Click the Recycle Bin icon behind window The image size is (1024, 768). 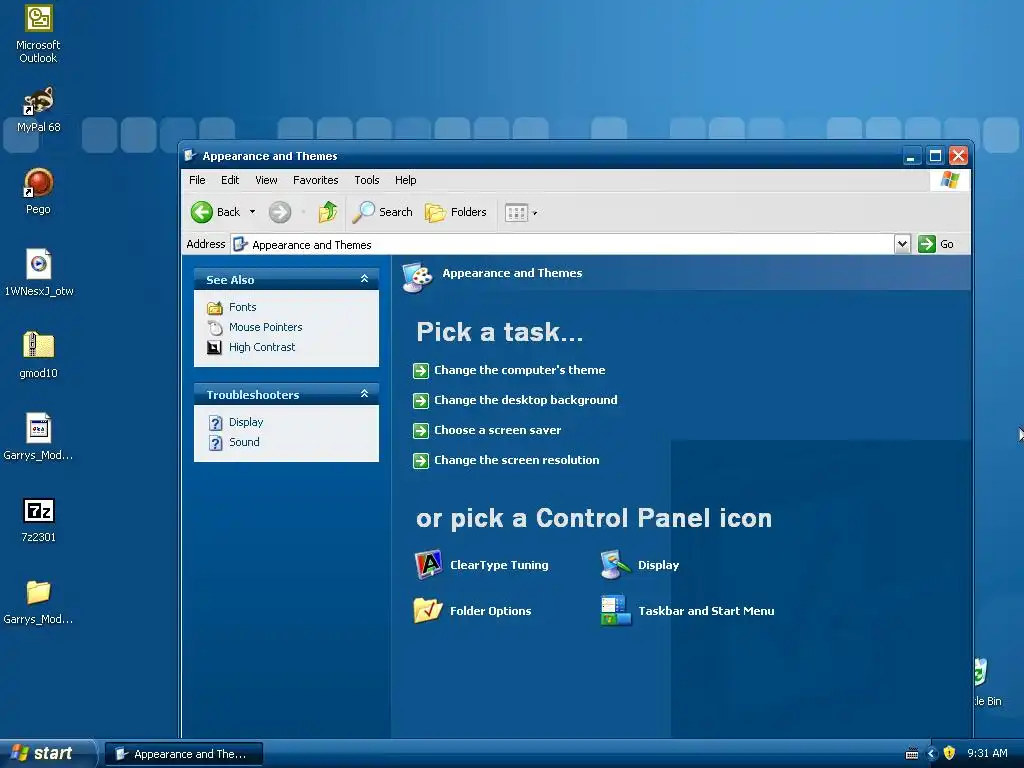[x=981, y=671]
